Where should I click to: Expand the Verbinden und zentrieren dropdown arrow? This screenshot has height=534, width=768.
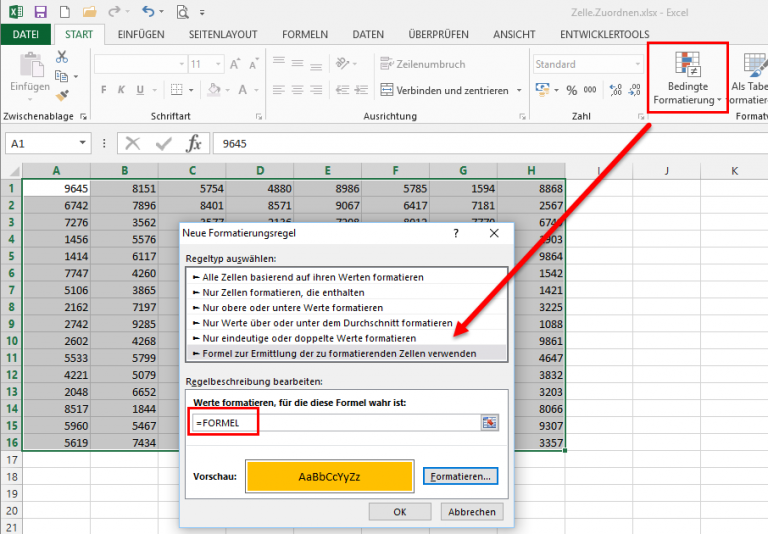519,90
